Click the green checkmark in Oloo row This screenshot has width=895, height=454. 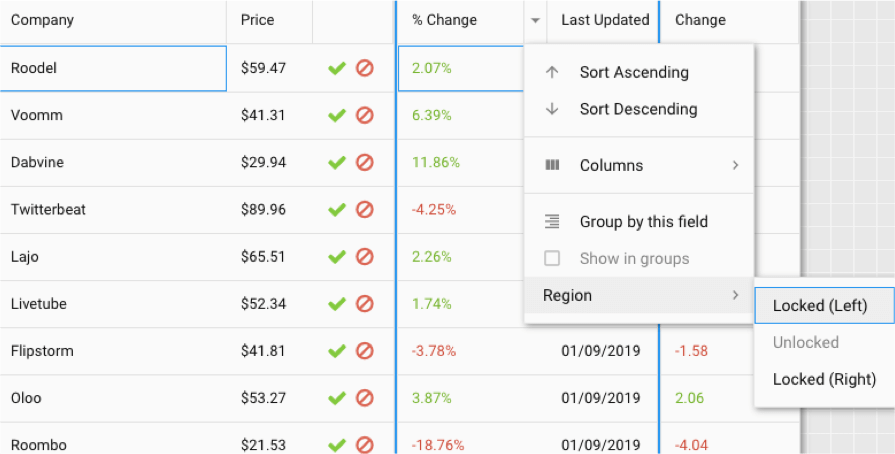coord(337,398)
